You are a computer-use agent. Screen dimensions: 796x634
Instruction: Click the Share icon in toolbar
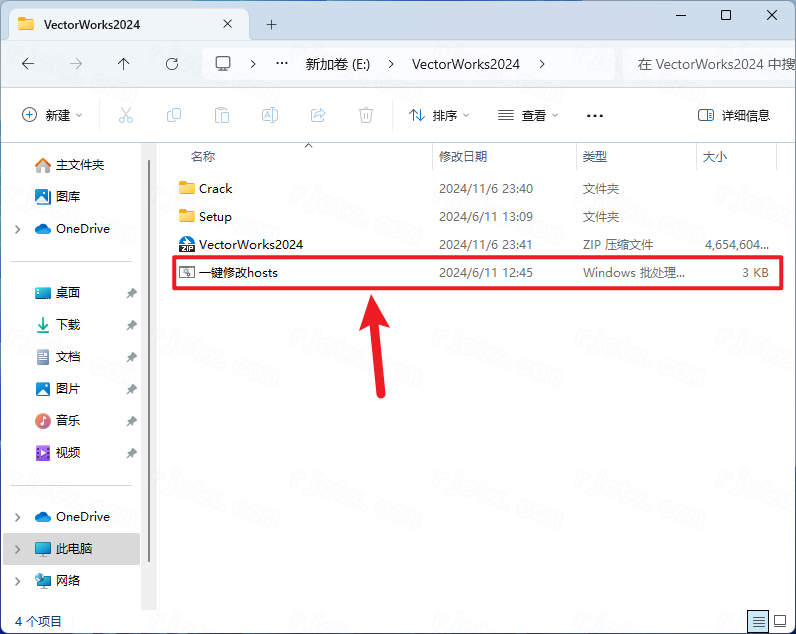tap(318, 115)
